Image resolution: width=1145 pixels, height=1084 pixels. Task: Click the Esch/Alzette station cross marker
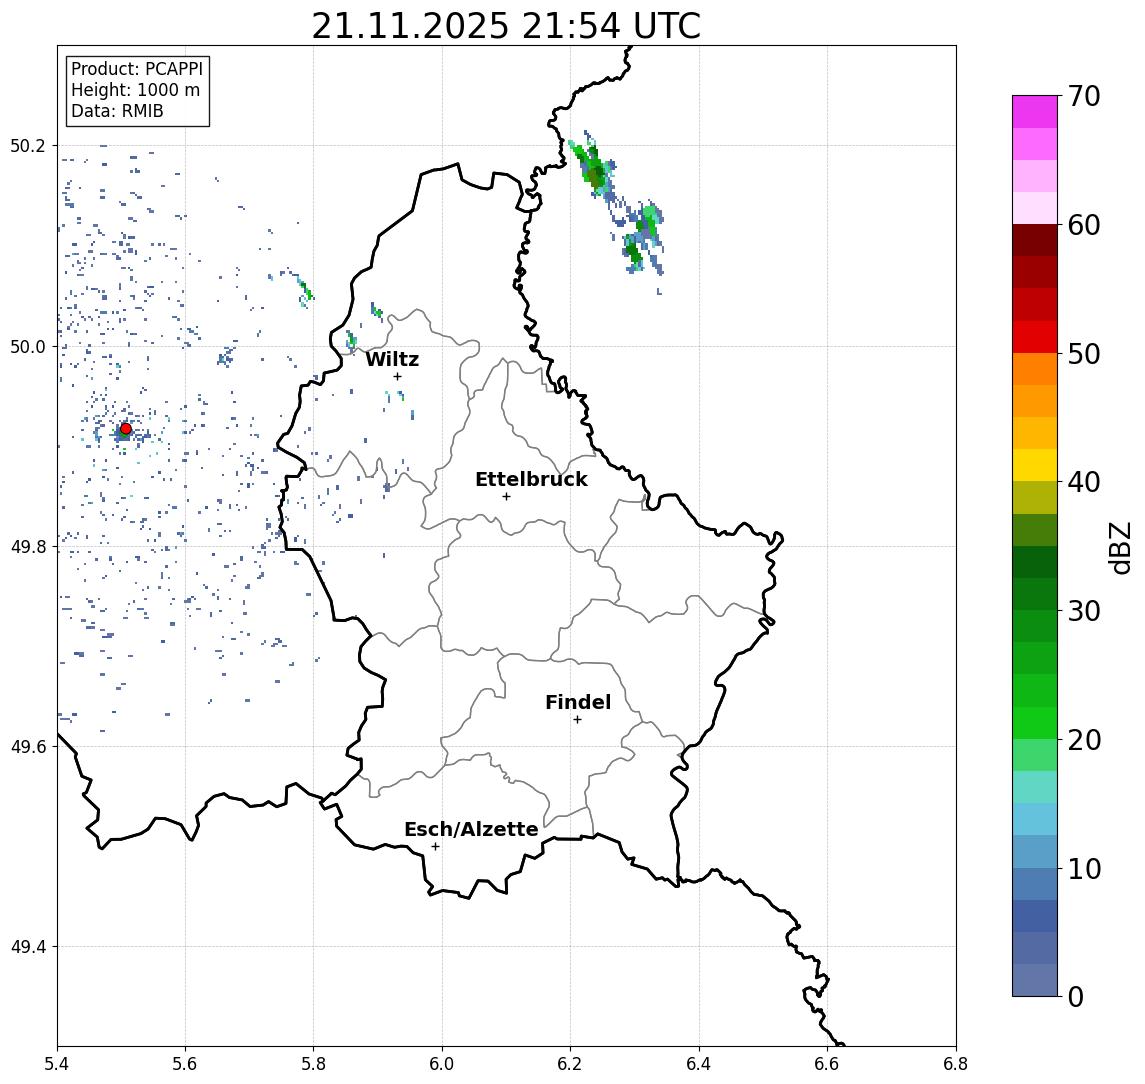pos(435,847)
